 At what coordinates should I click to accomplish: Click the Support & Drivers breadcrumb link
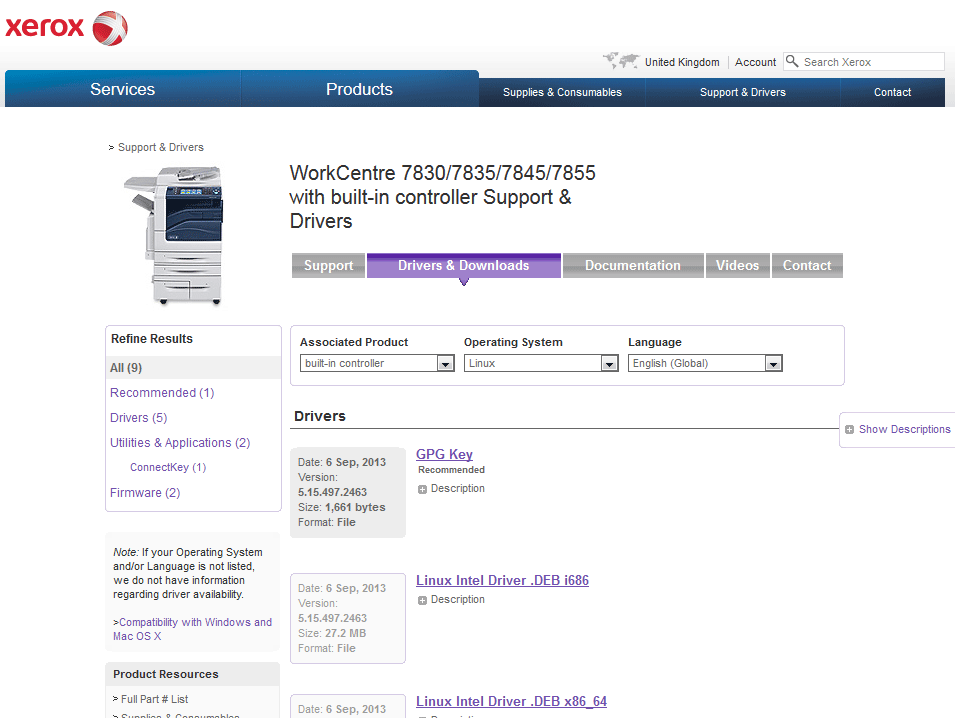[161, 147]
